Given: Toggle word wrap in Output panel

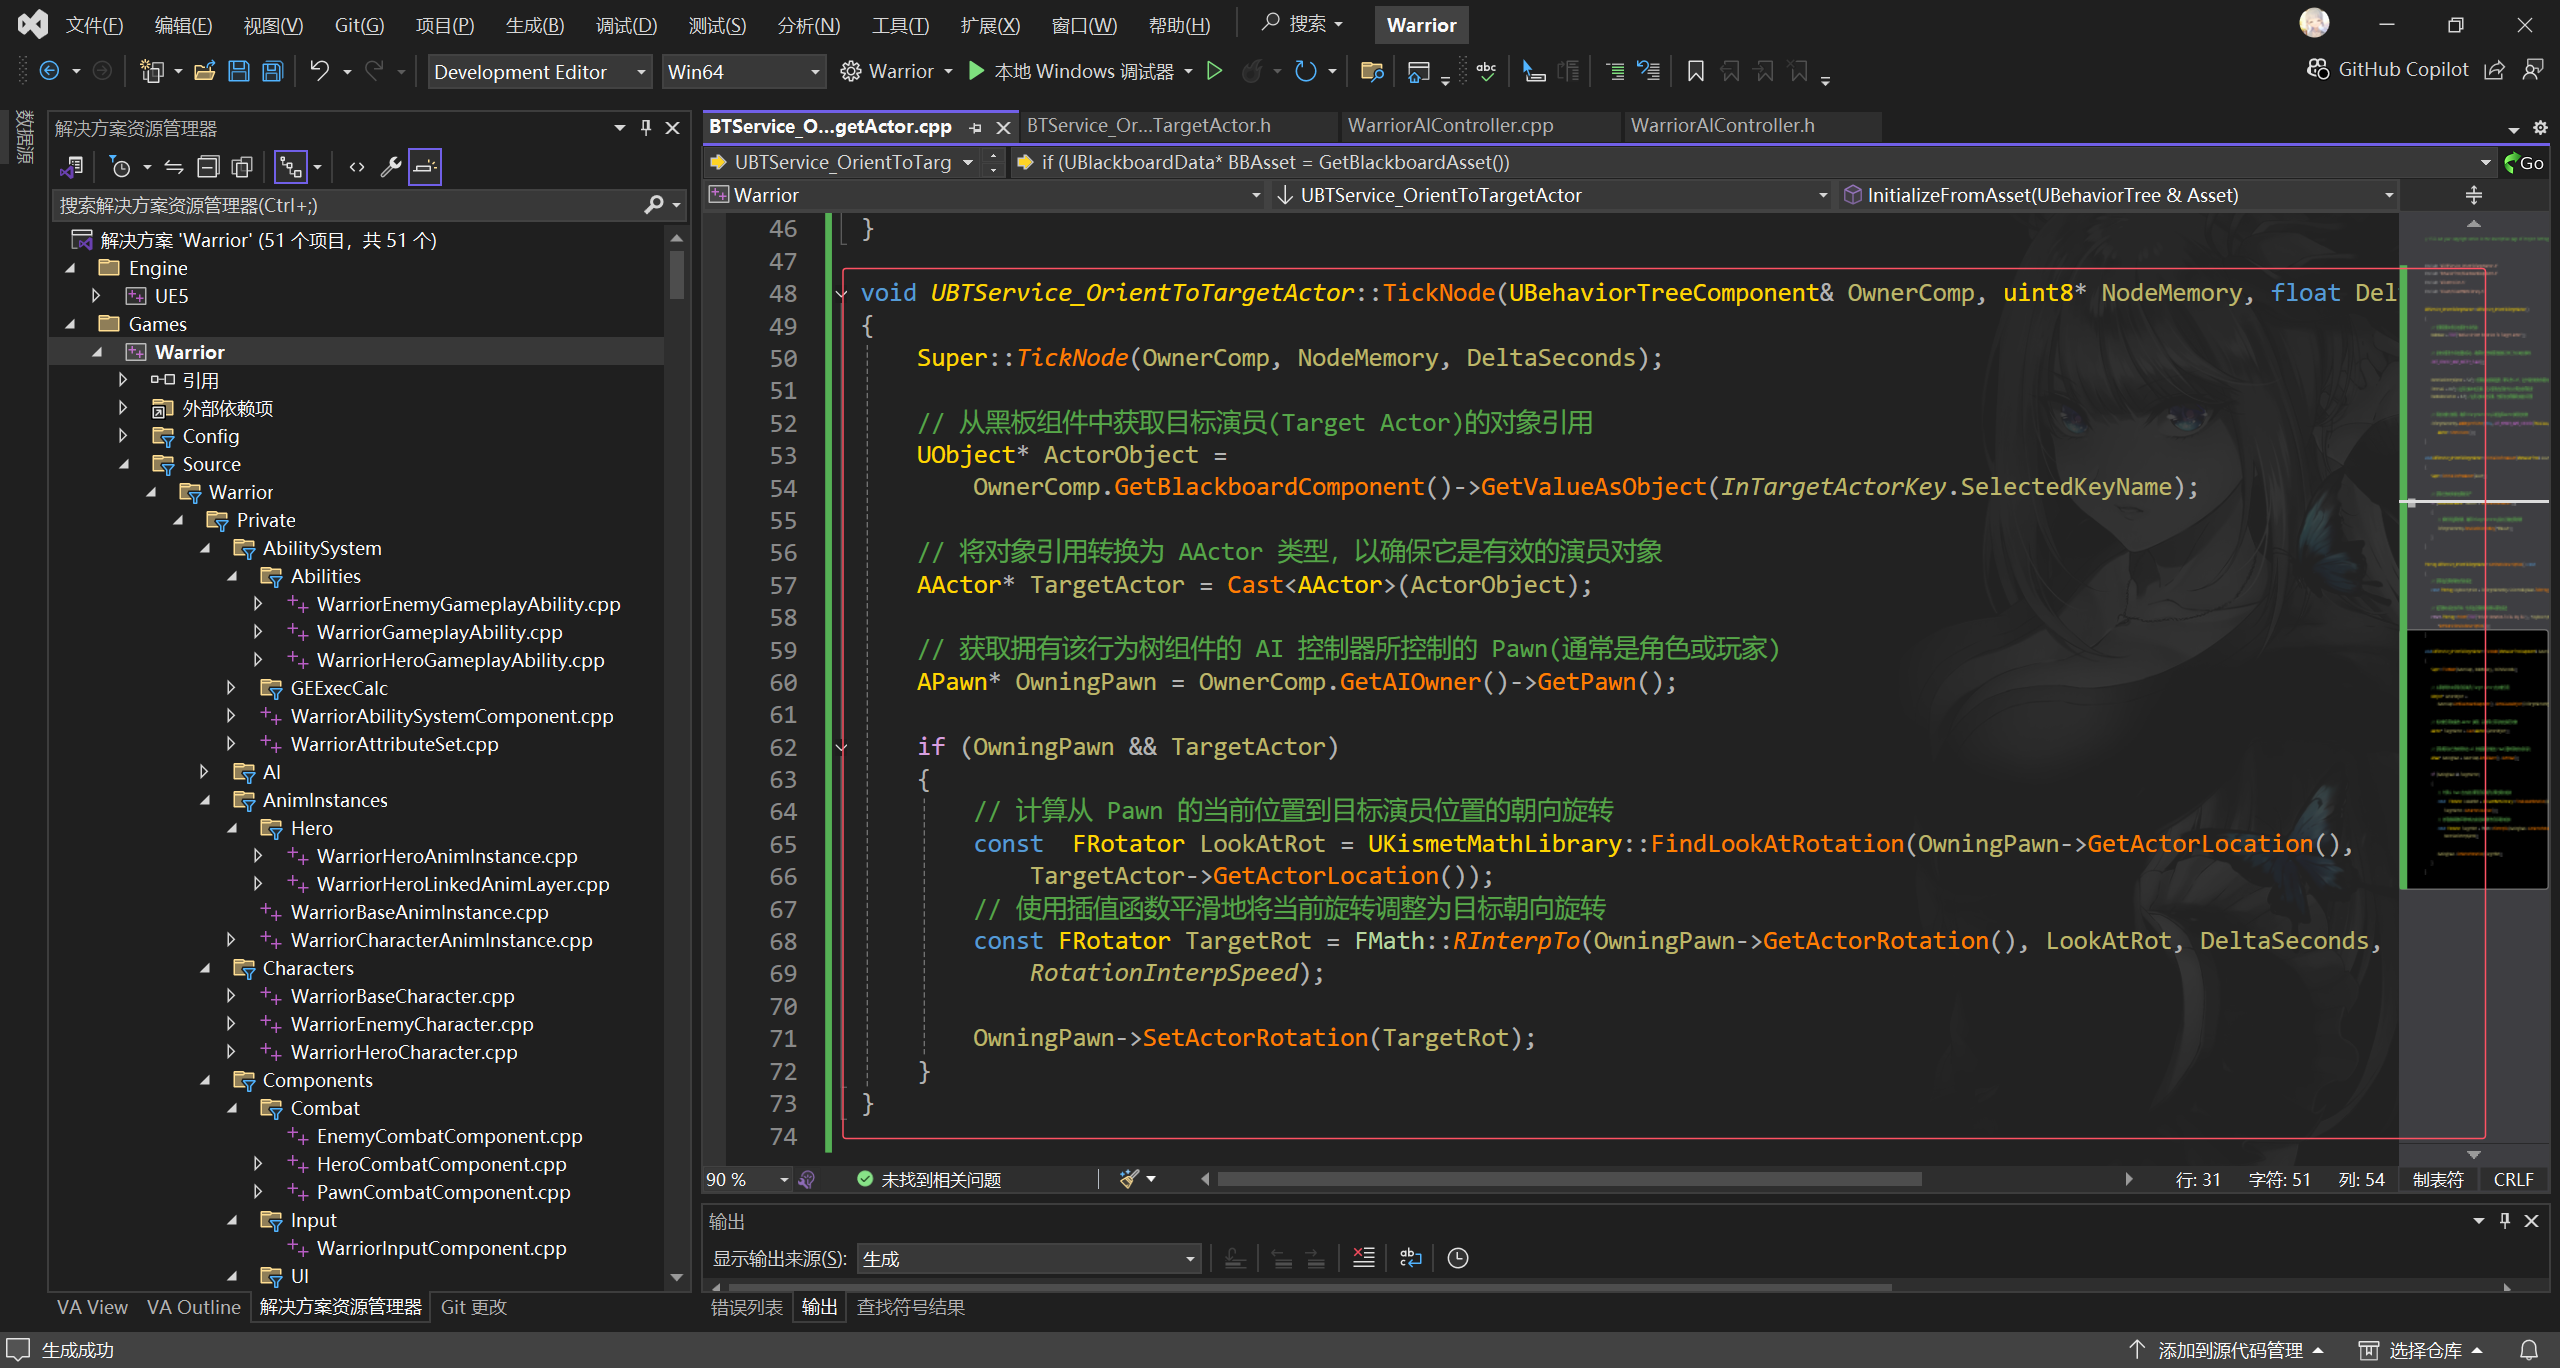Looking at the screenshot, I should pos(1410,1258).
